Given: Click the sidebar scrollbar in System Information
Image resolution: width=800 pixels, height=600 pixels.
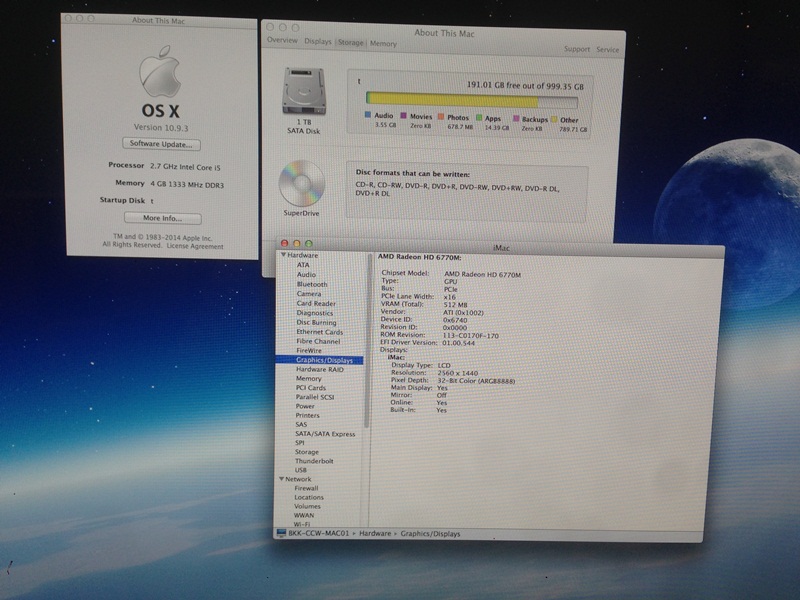Looking at the screenshot, I should 367,341.
